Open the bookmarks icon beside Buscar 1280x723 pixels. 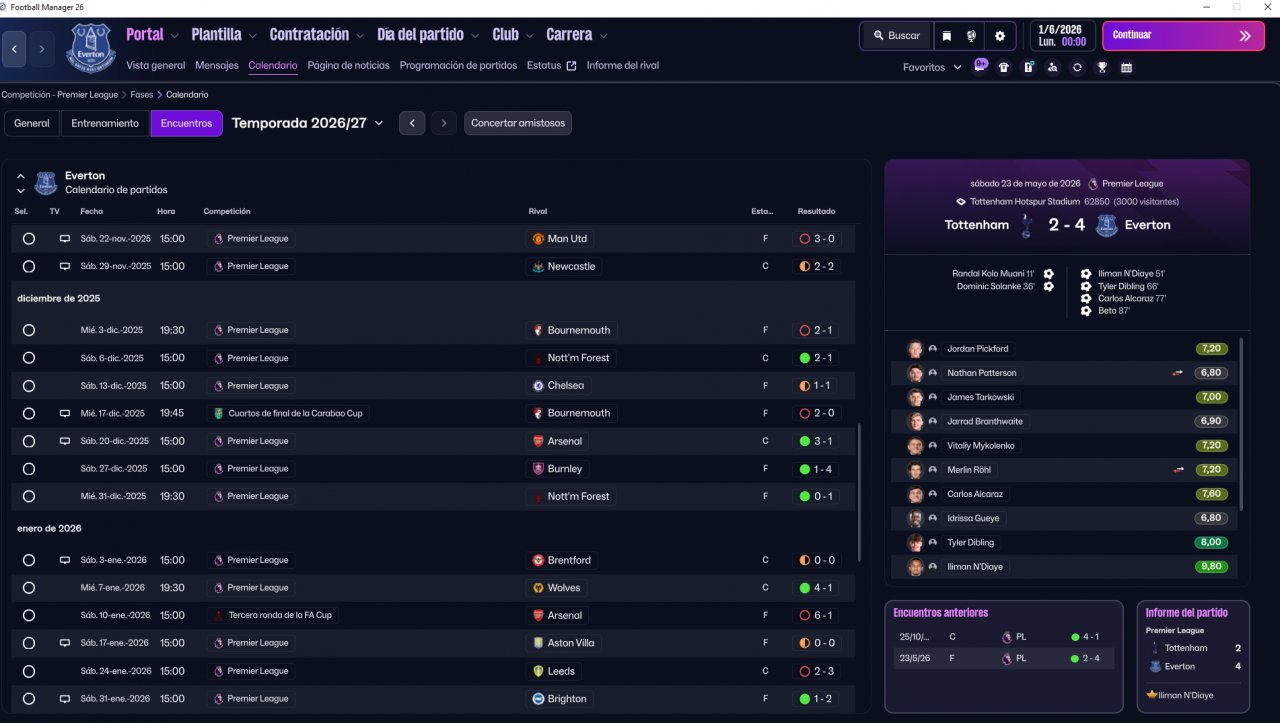[947, 36]
